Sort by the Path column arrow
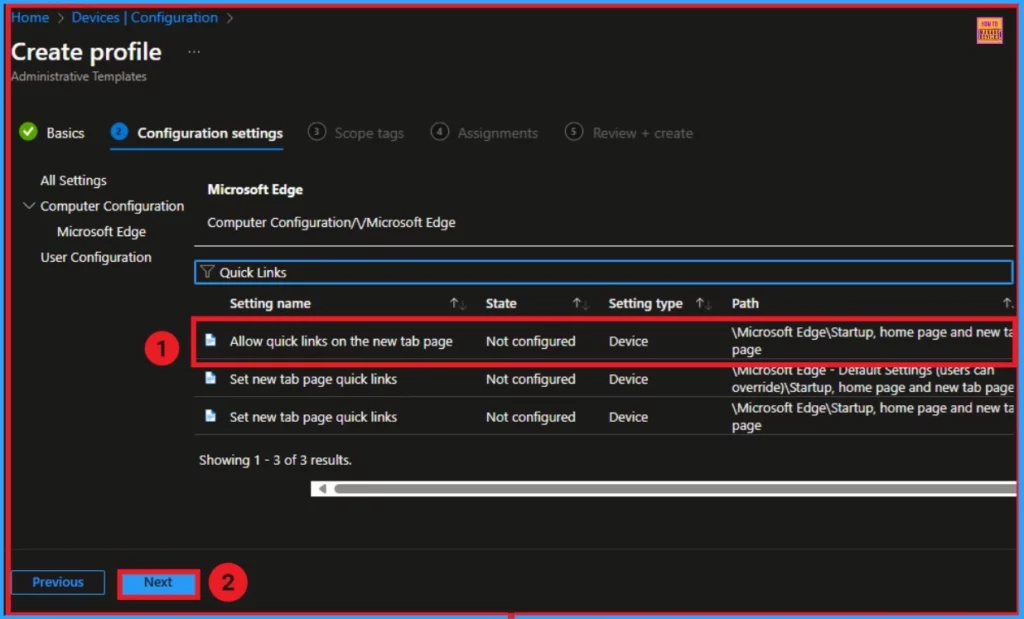The image size is (1024, 619). coord(1006,303)
